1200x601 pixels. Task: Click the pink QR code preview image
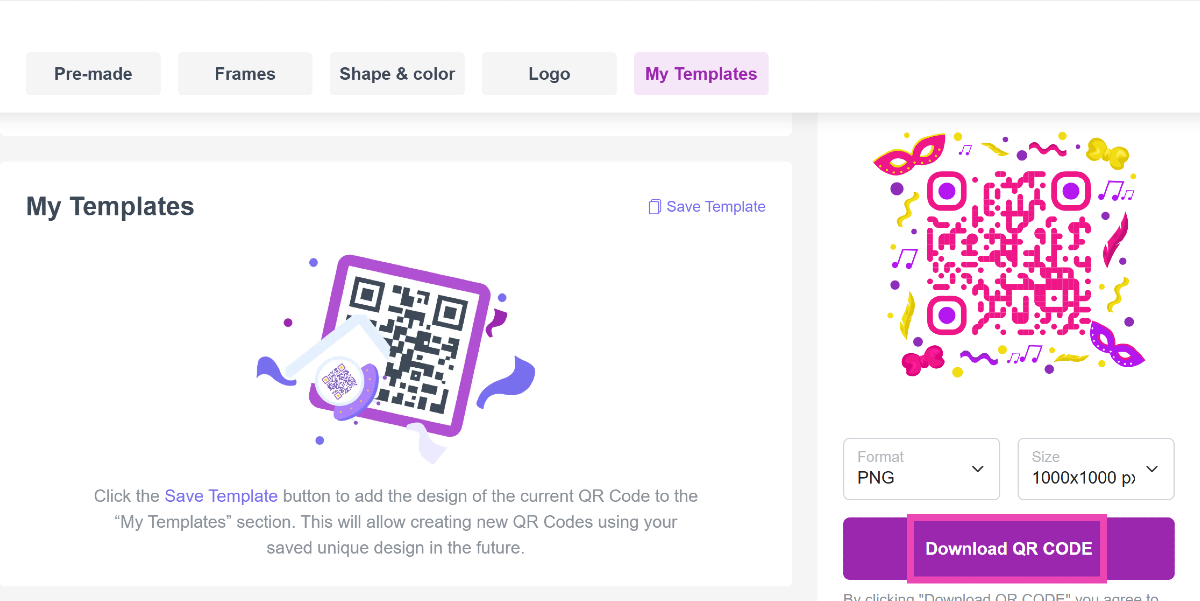pyautogui.click(x=1008, y=252)
